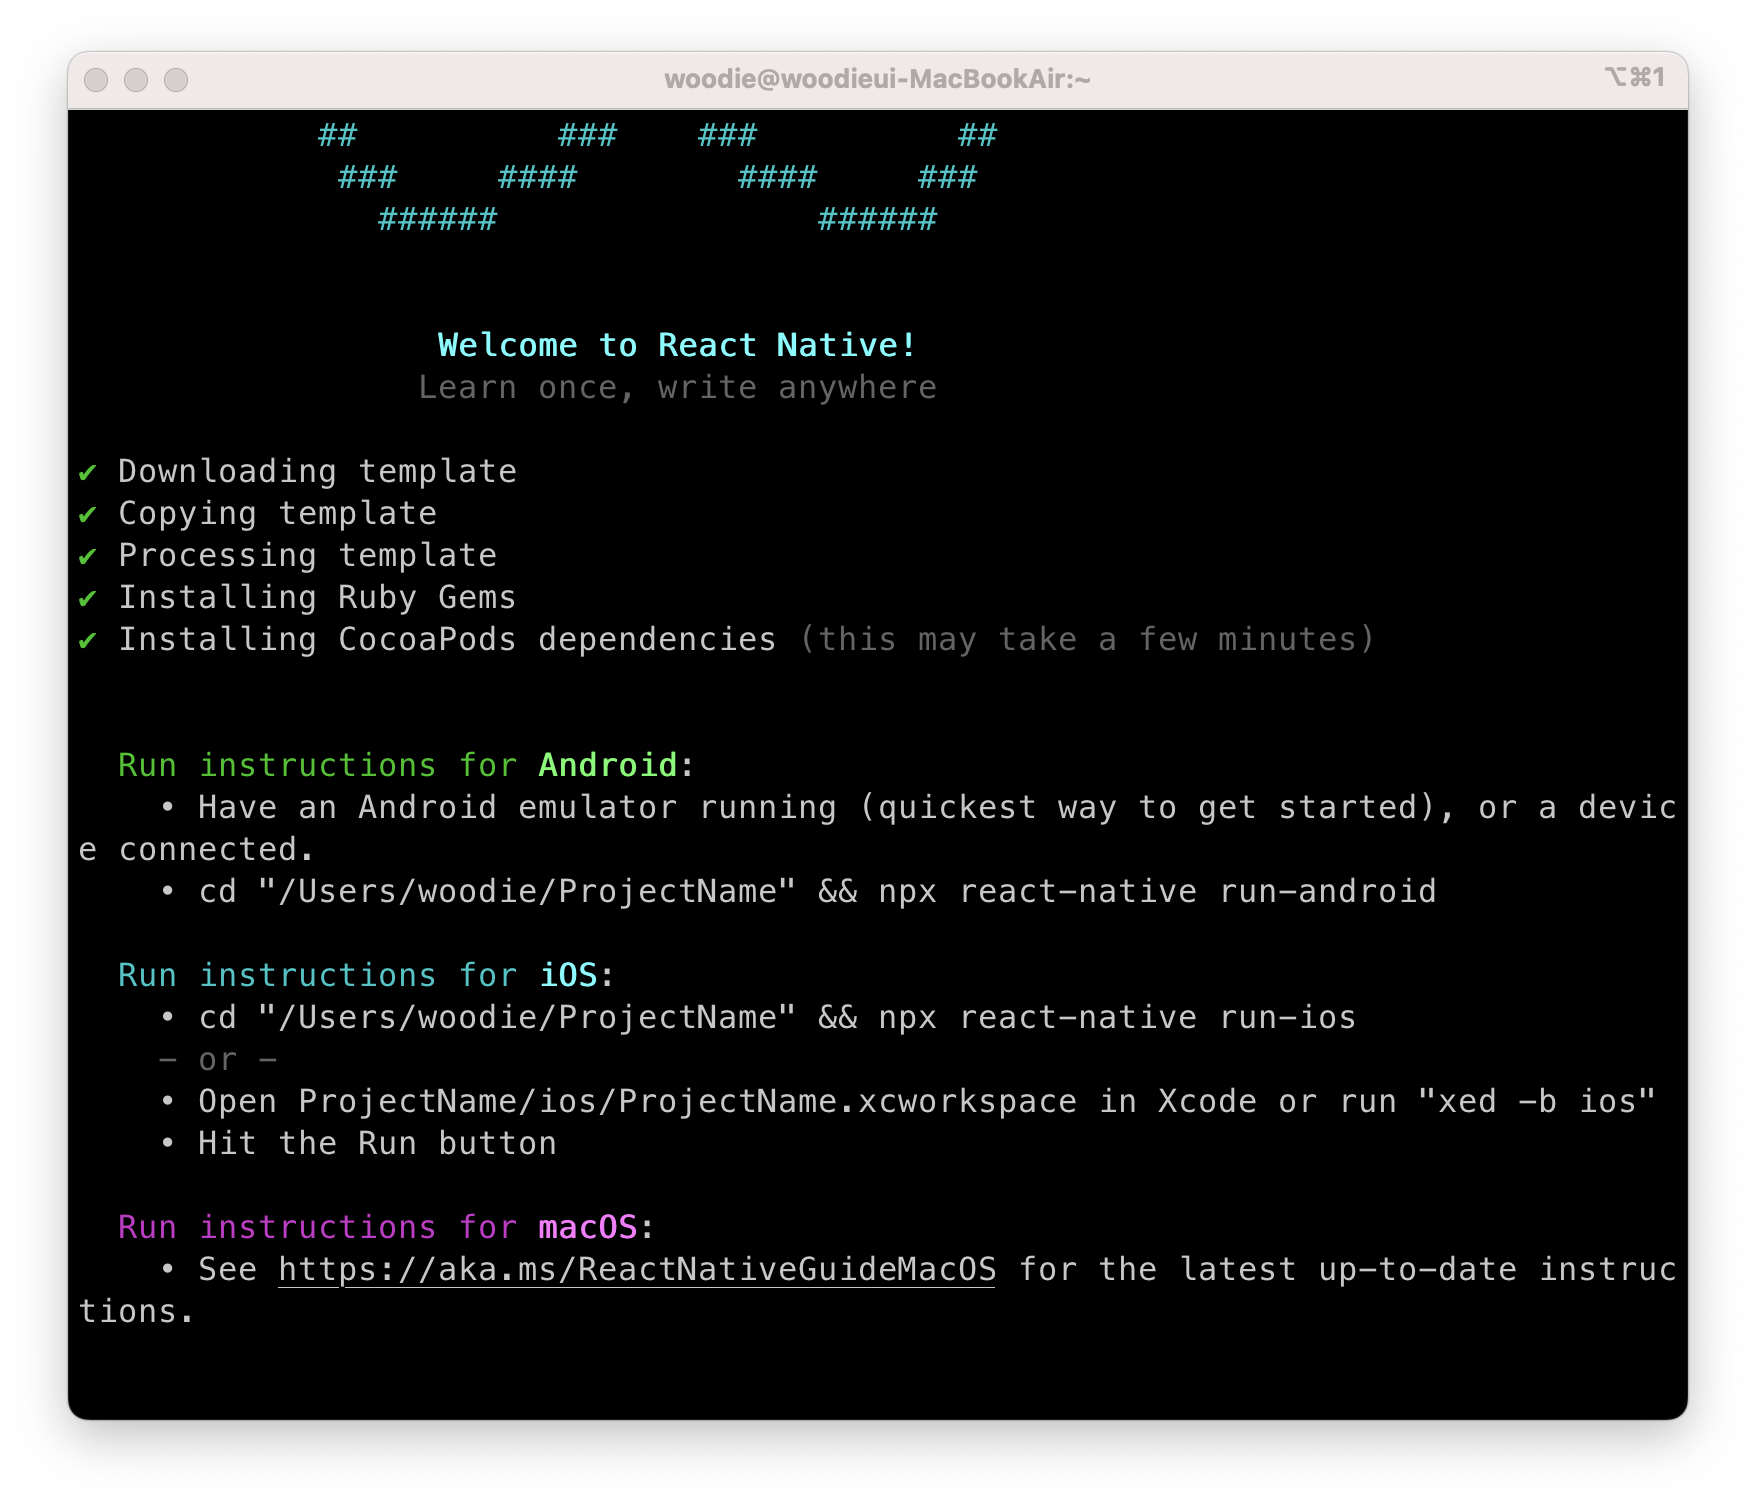
Task: Click '(this may take a few minutes)' note
Action: (x=1087, y=640)
